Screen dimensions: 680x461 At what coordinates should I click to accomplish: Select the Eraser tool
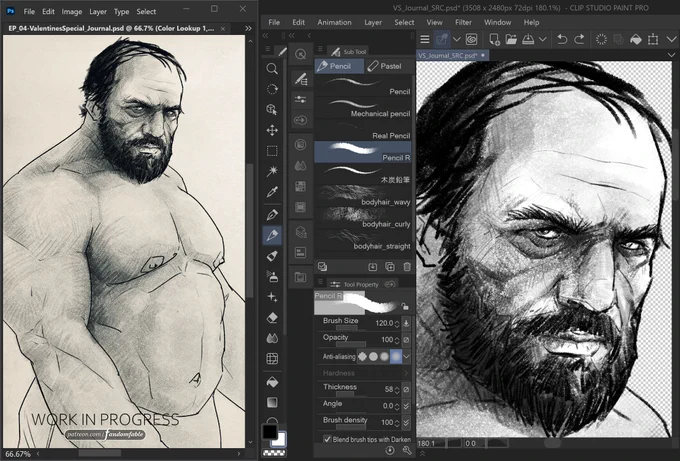(x=272, y=318)
